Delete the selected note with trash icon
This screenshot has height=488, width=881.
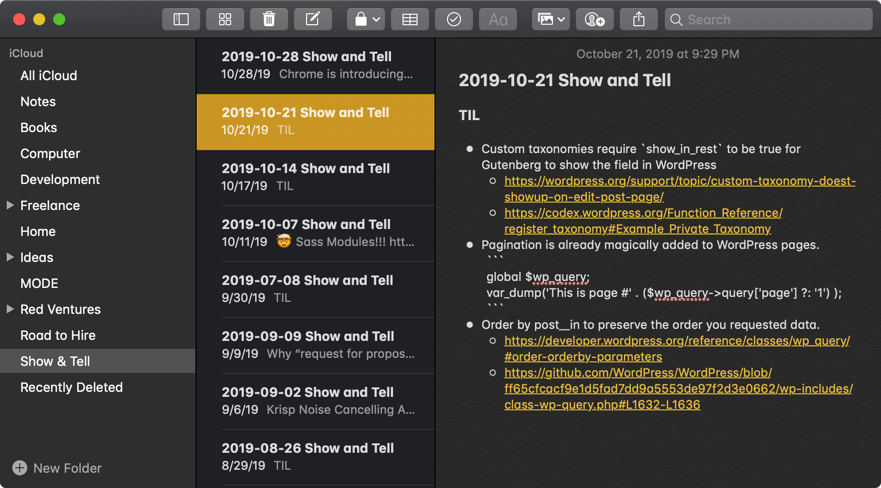click(269, 20)
